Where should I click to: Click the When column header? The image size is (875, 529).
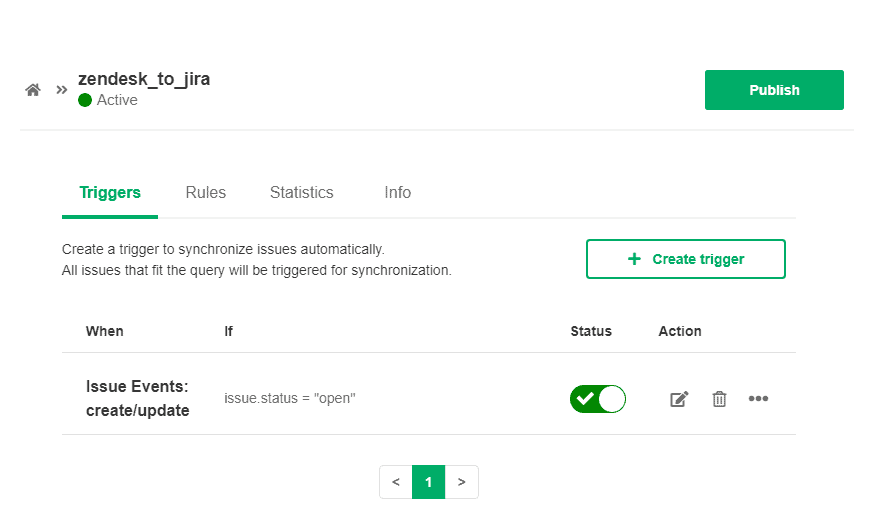[x=104, y=331]
